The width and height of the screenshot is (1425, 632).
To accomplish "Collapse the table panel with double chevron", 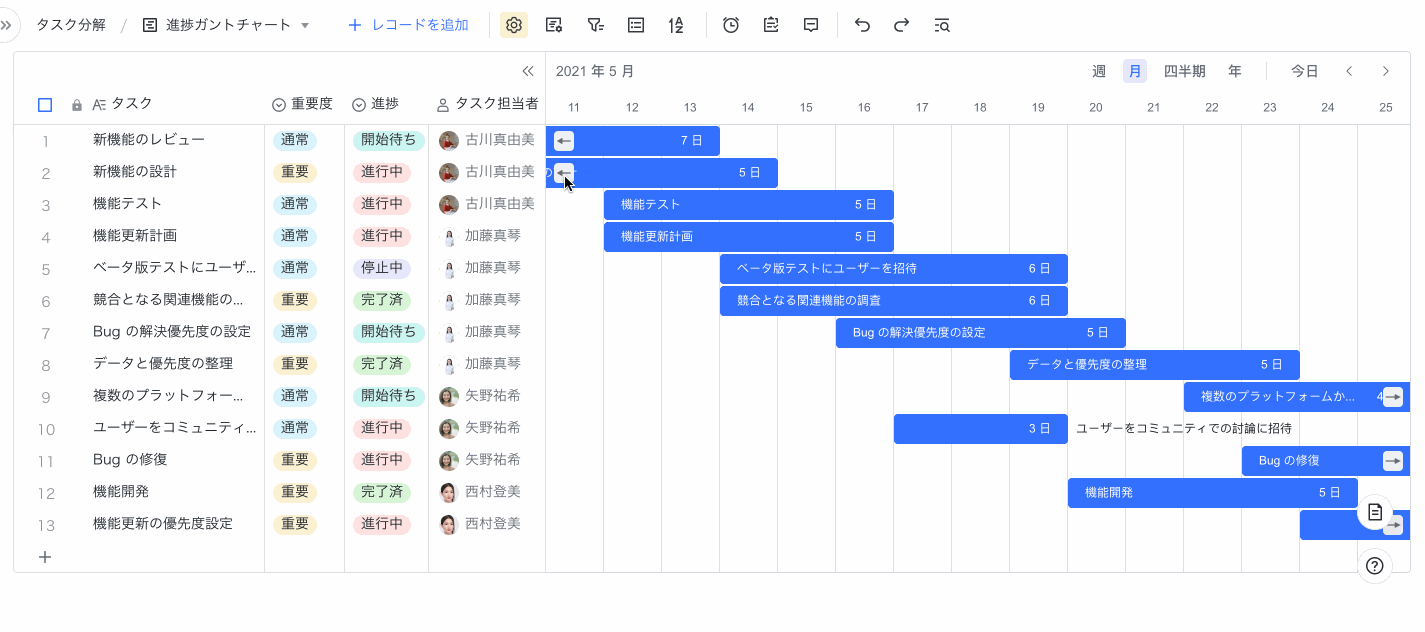I will pos(528,71).
